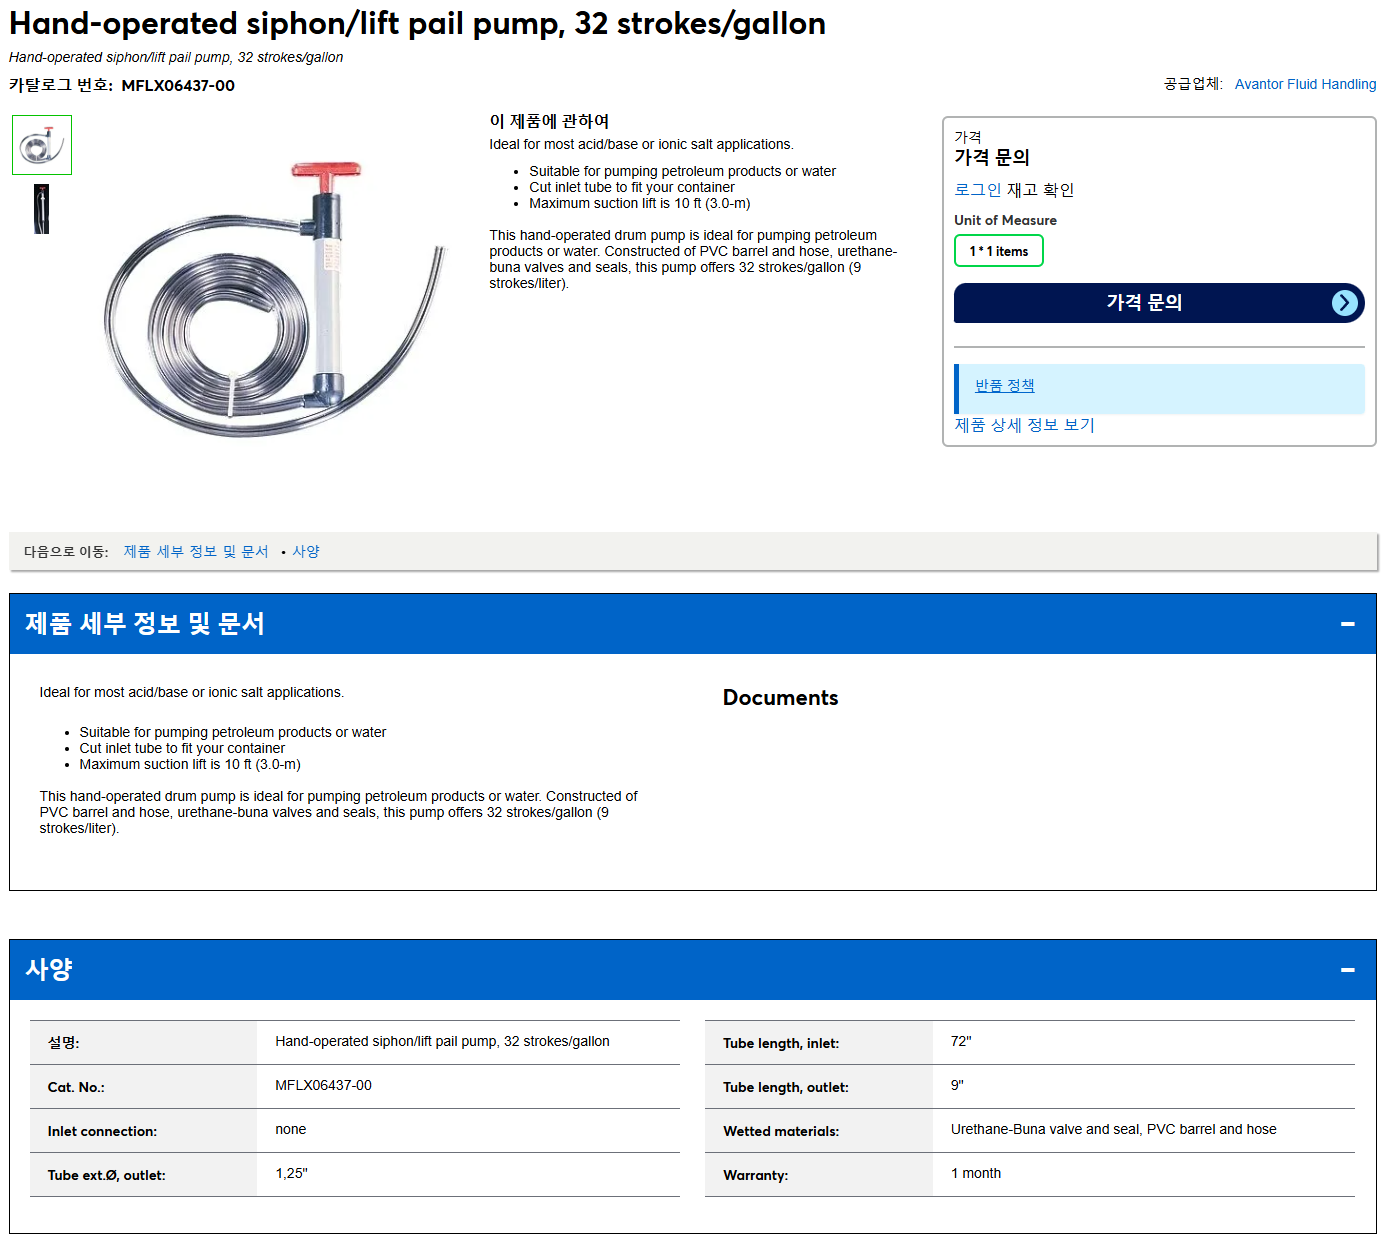Click the arrow icon on 가격 문의 button

tap(1345, 303)
